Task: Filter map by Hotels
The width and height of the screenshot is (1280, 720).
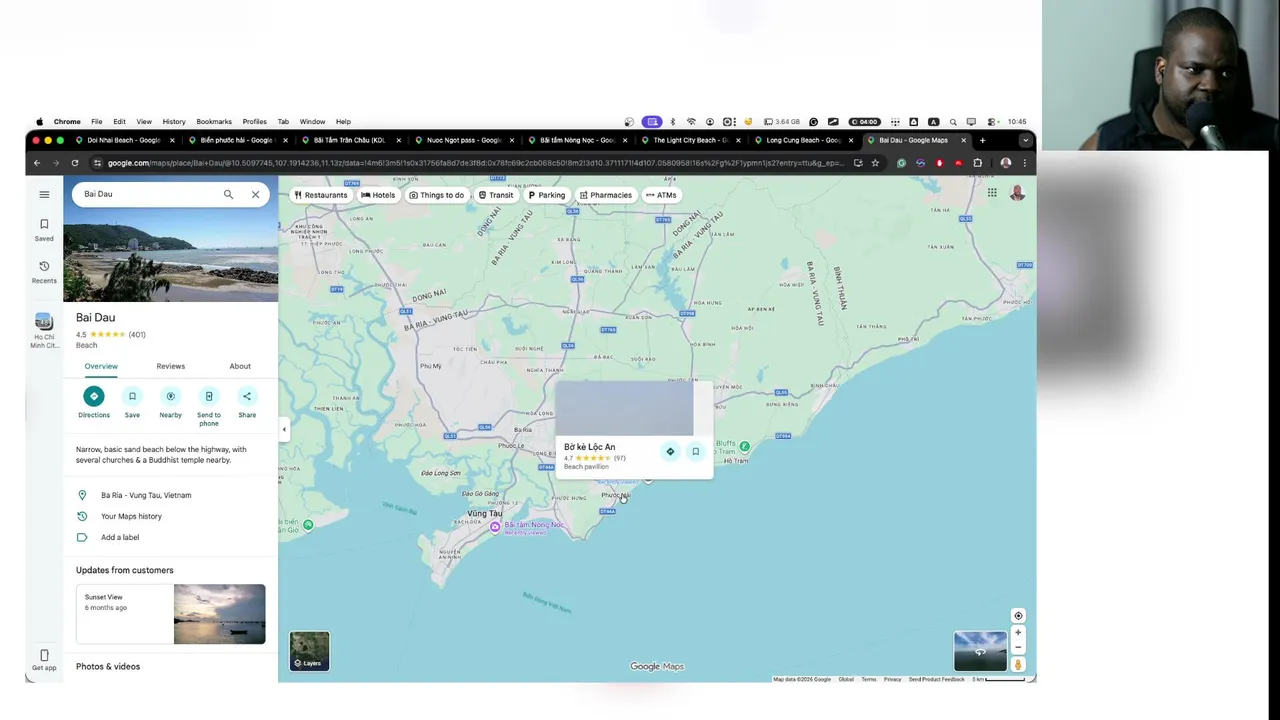Action: [x=378, y=195]
